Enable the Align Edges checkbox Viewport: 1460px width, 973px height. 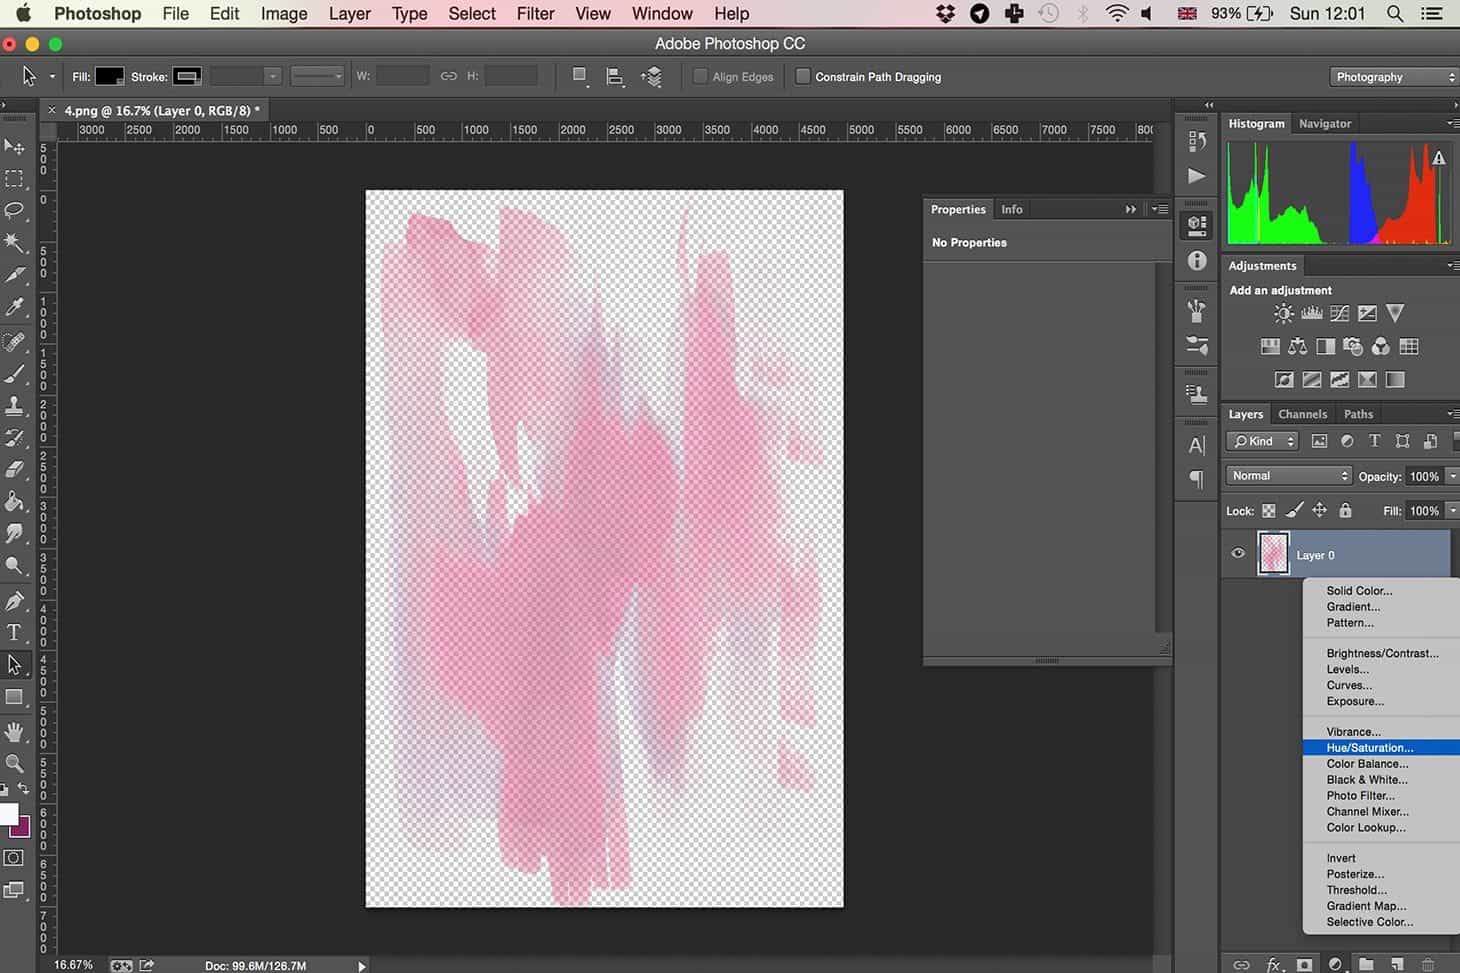tap(701, 76)
